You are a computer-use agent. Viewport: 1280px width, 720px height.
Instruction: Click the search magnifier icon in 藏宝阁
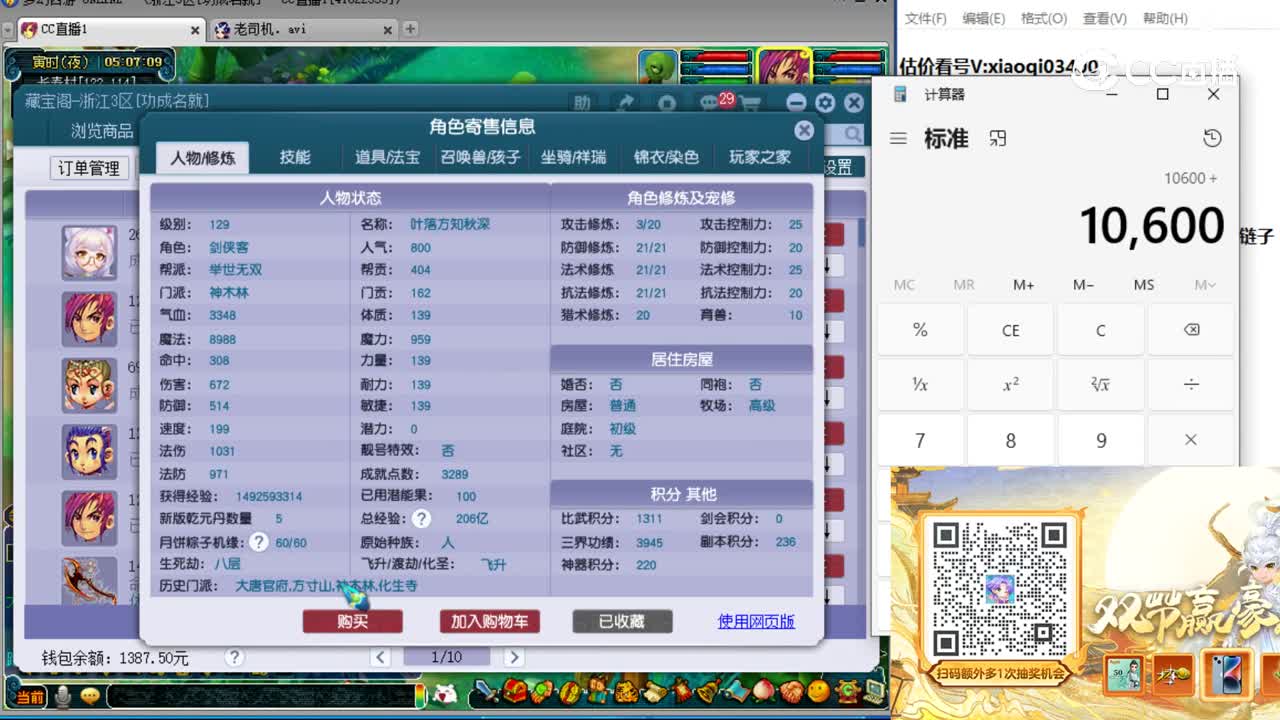click(852, 134)
